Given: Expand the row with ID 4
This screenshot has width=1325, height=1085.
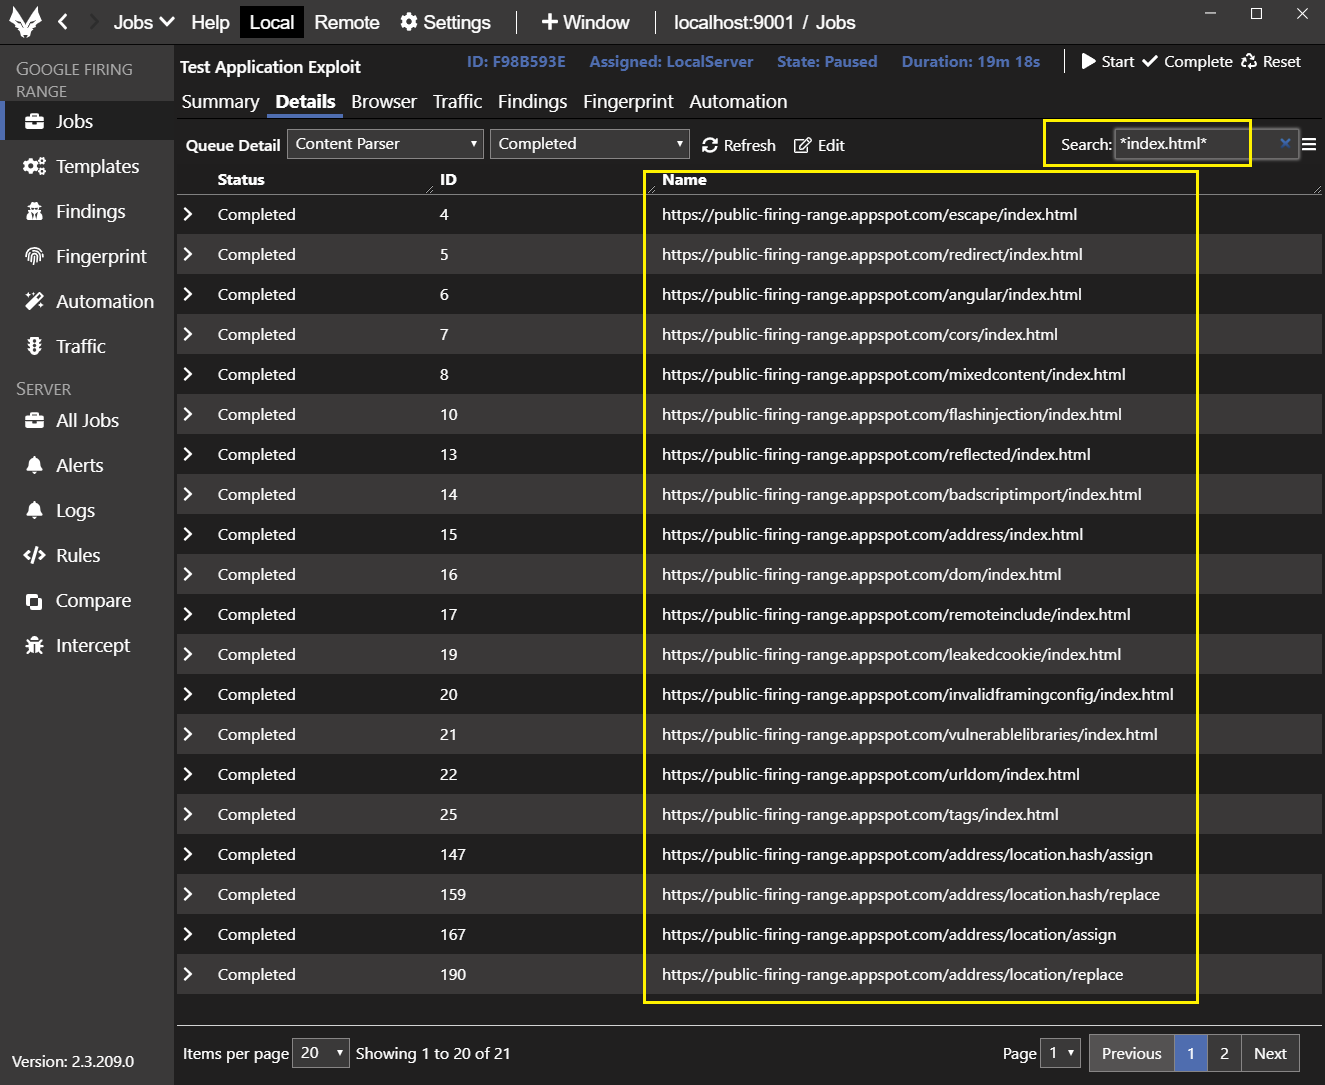Looking at the screenshot, I should (188, 215).
